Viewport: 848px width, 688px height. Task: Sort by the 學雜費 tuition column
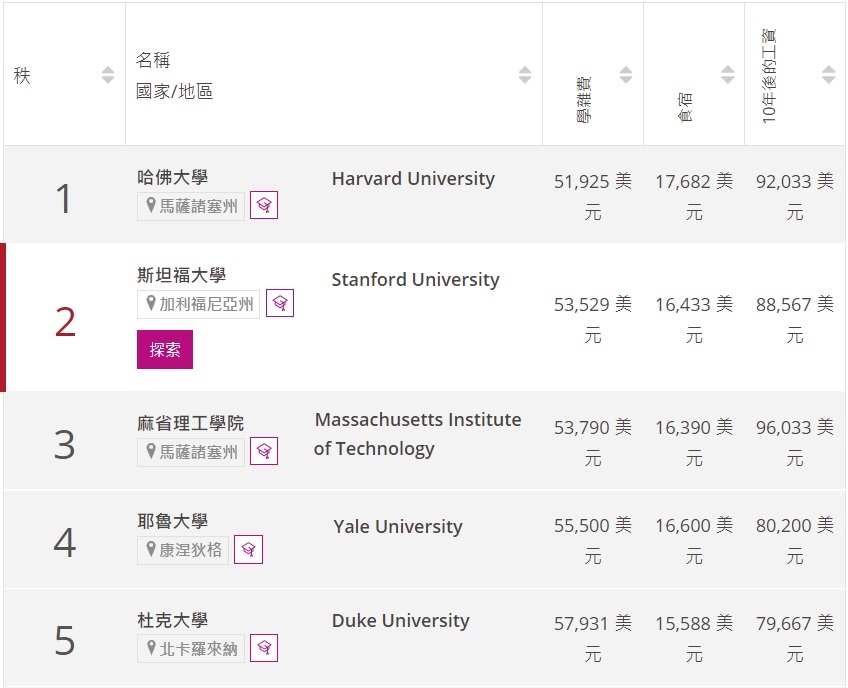tap(626, 75)
